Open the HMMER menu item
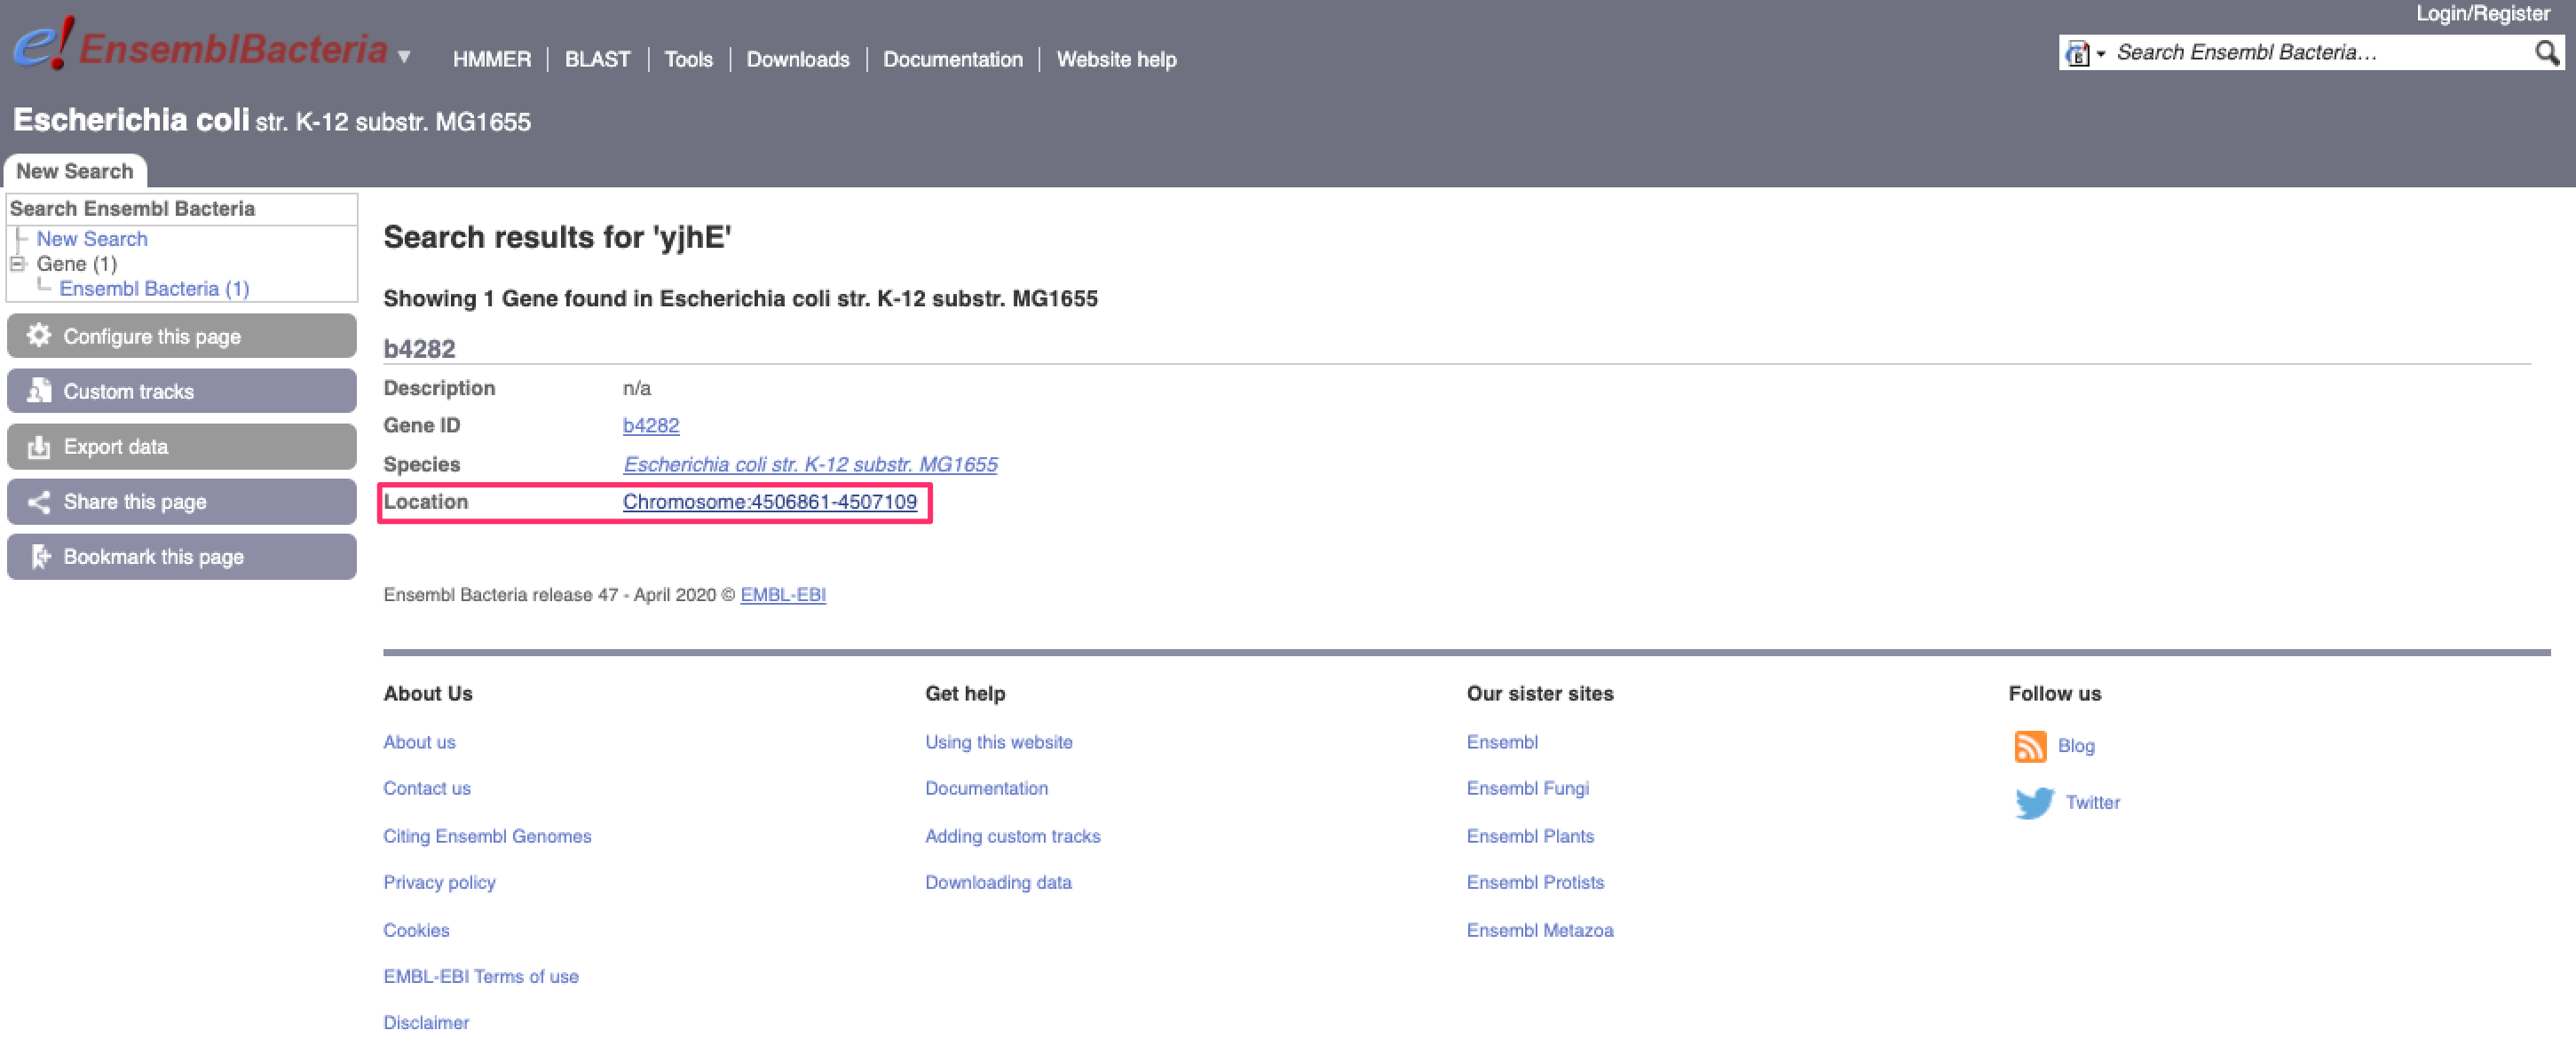 (491, 59)
